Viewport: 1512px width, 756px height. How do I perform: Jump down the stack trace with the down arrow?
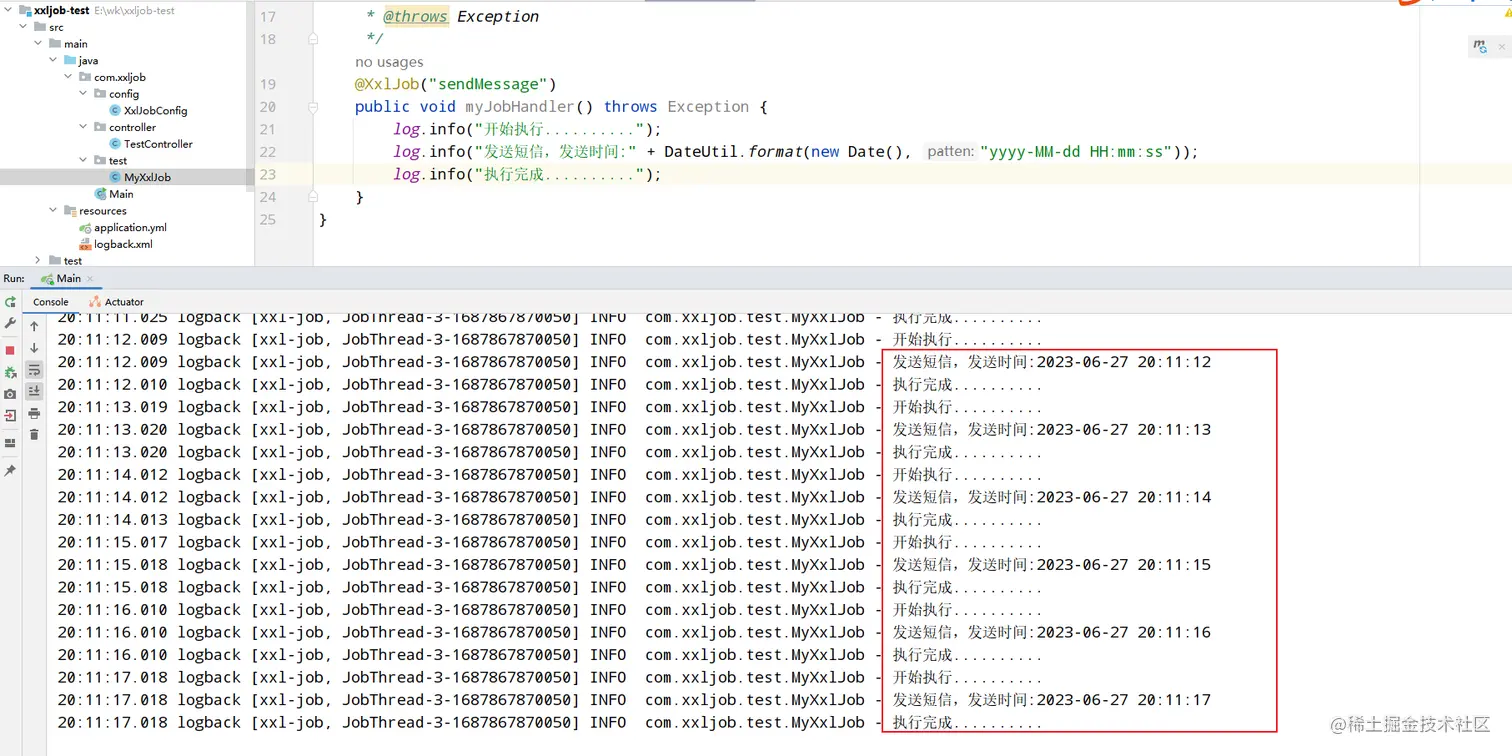click(x=34, y=348)
